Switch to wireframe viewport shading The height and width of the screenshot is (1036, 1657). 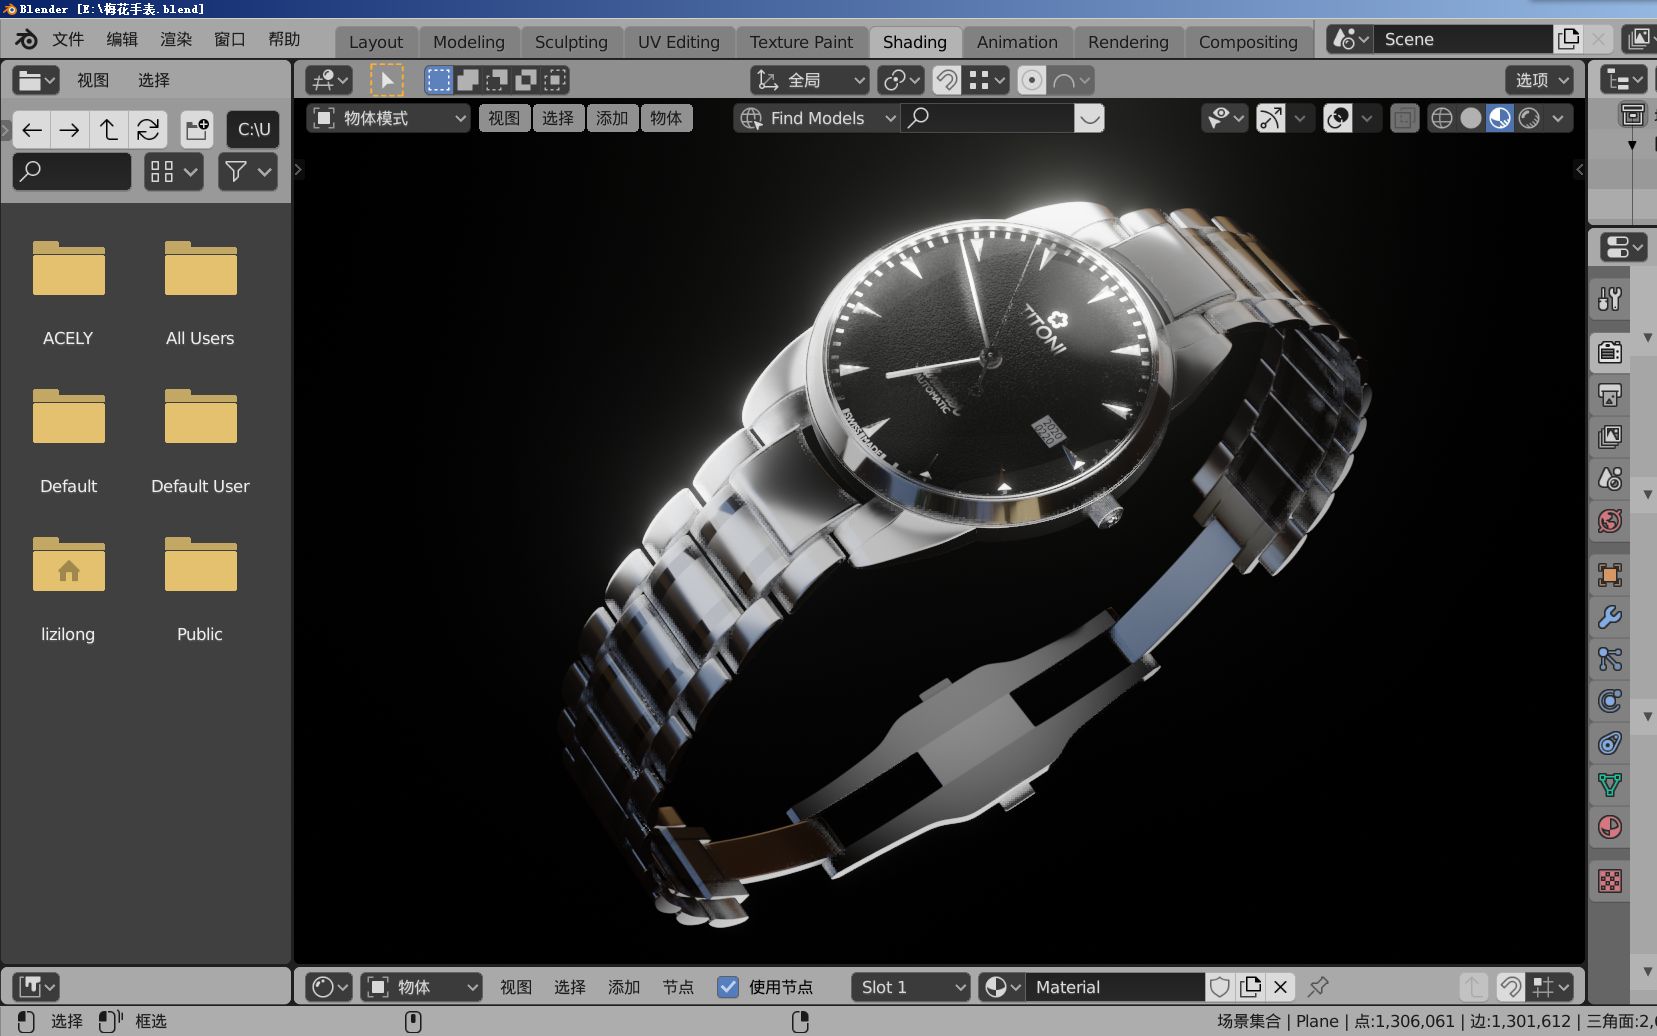point(1441,118)
